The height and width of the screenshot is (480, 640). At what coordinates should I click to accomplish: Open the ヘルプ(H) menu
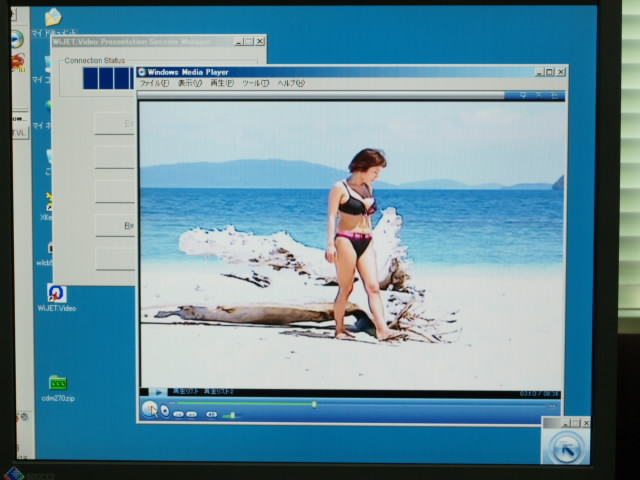(290, 83)
